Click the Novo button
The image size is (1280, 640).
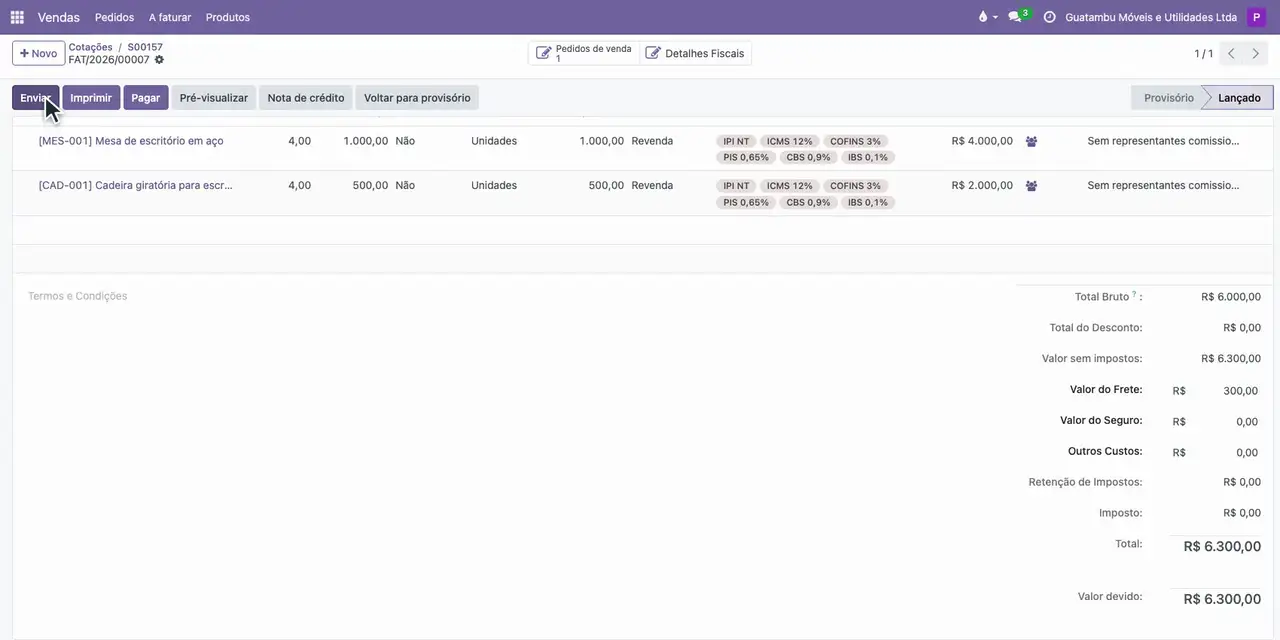tap(38, 53)
